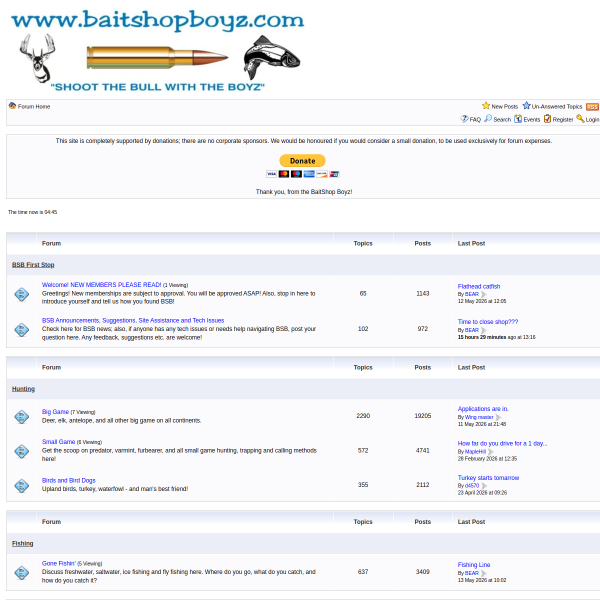Open the Register page
Viewport: 600px width, 600px height.
[x=563, y=119]
